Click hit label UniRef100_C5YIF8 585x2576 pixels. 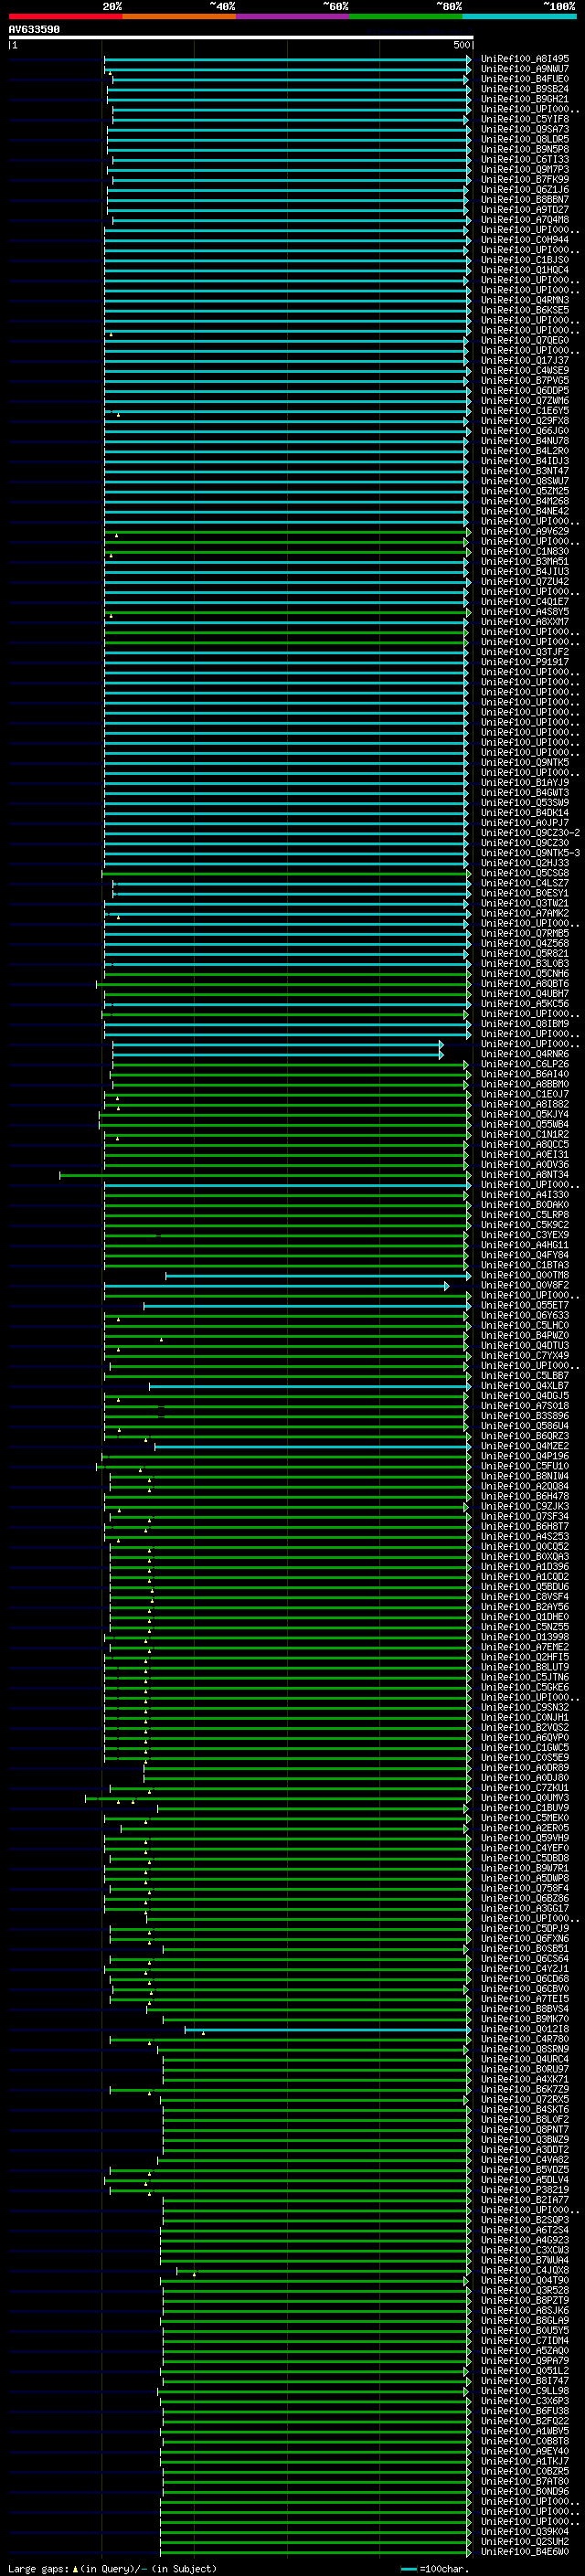point(525,119)
